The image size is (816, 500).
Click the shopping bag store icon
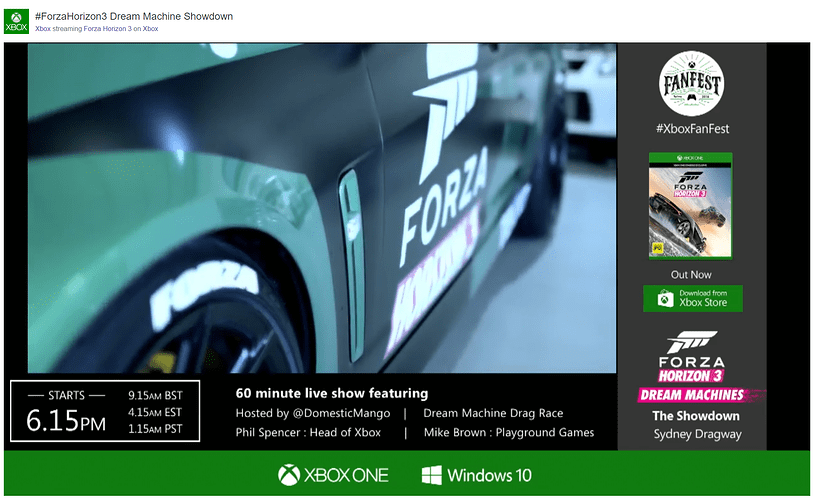click(x=665, y=299)
